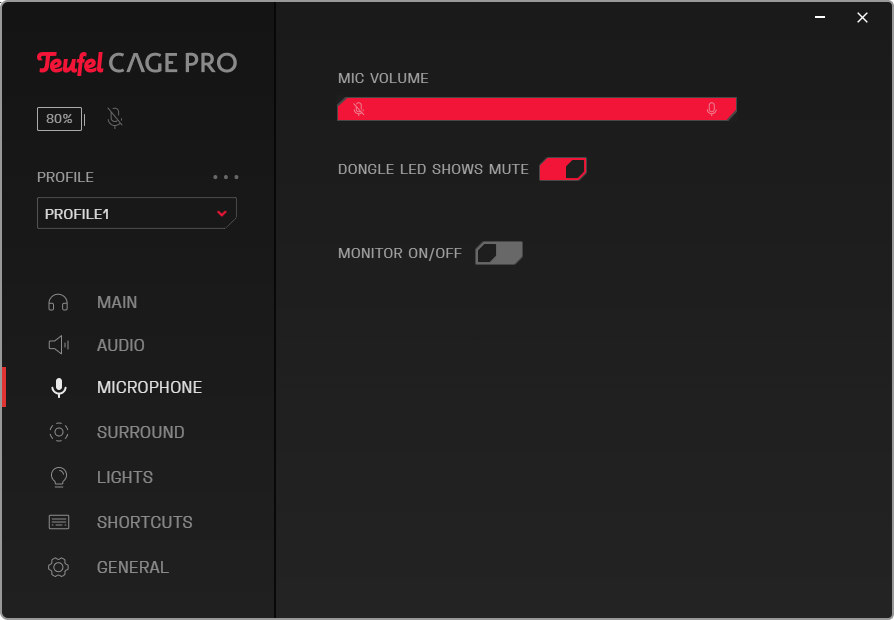Open the PROFILE1 dropdown
894x620 pixels.
point(136,213)
